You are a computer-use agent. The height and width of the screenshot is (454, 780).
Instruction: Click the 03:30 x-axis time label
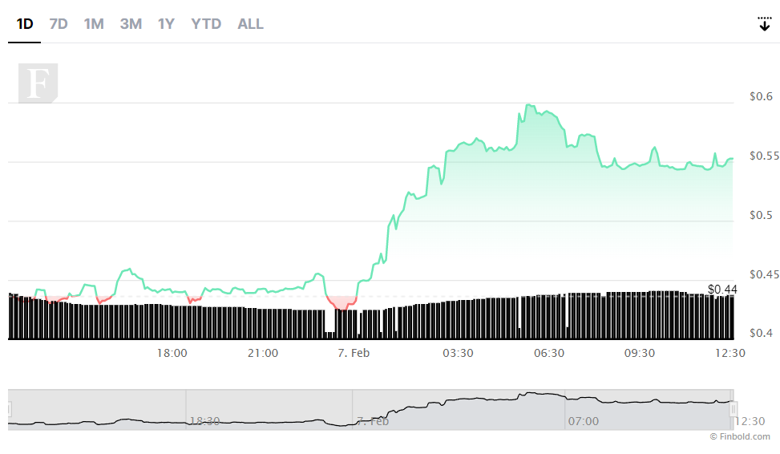[458, 353]
